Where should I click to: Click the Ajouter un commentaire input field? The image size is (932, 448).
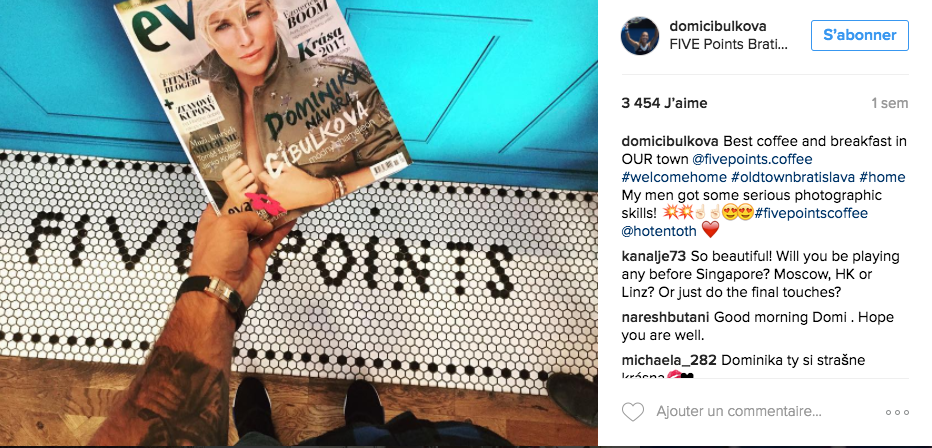point(739,411)
